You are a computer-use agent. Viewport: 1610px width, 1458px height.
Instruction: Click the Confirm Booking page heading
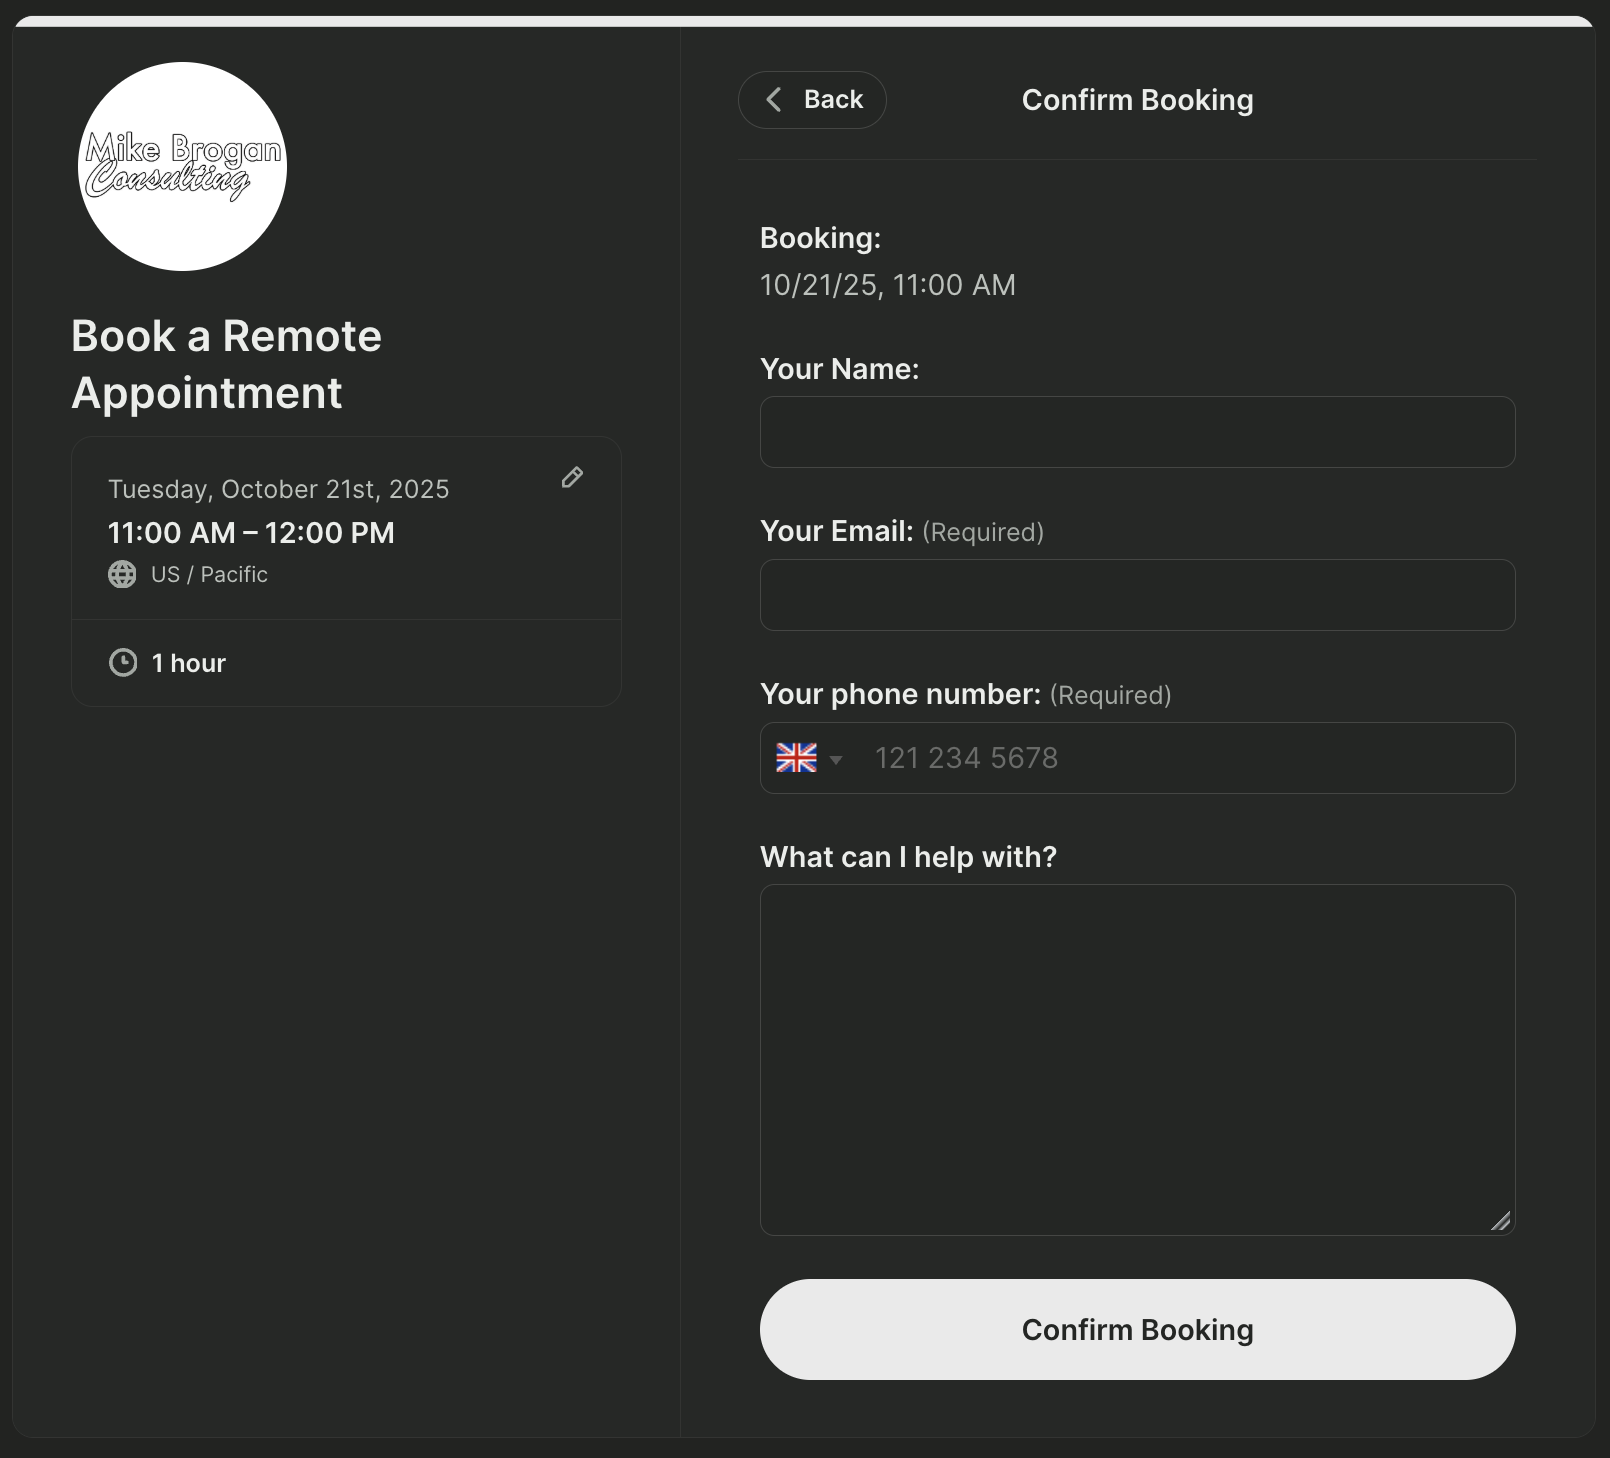click(1137, 100)
